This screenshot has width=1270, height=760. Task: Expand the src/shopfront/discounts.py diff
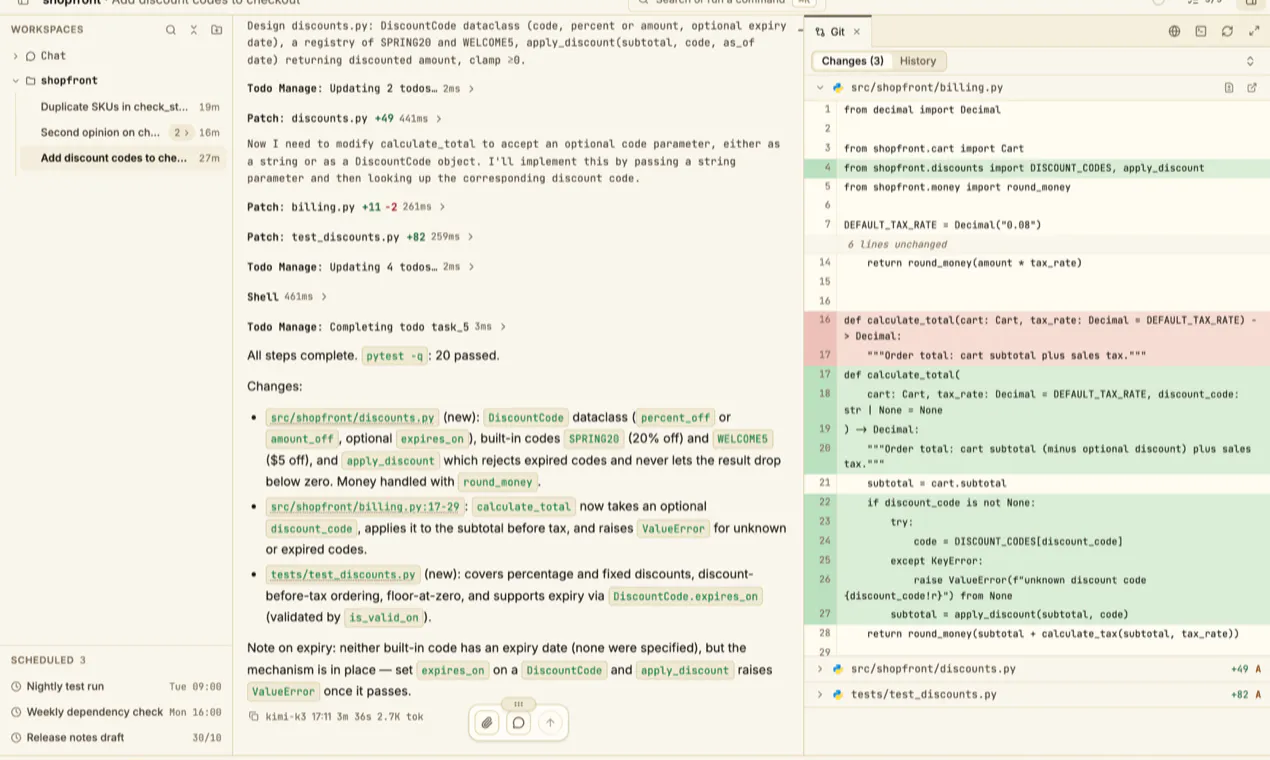click(820, 669)
